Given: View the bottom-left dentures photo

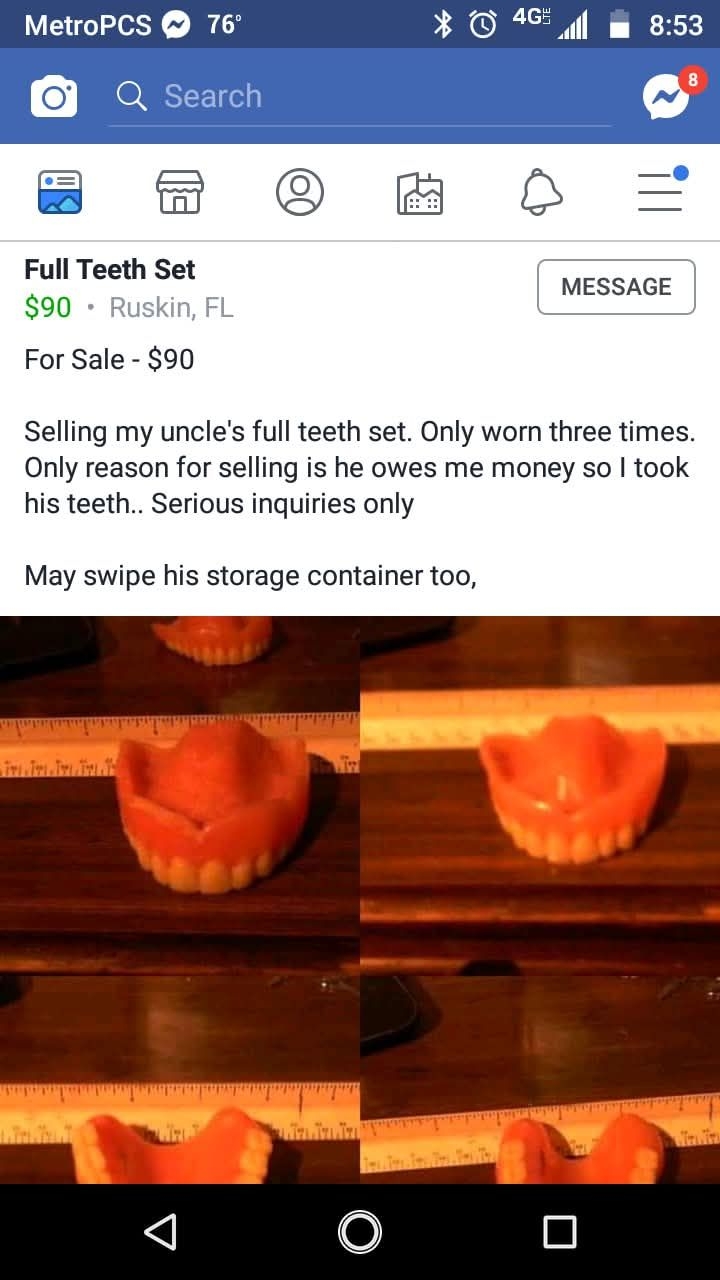Looking at the screenshot, I should click(x=179, y=1080).
